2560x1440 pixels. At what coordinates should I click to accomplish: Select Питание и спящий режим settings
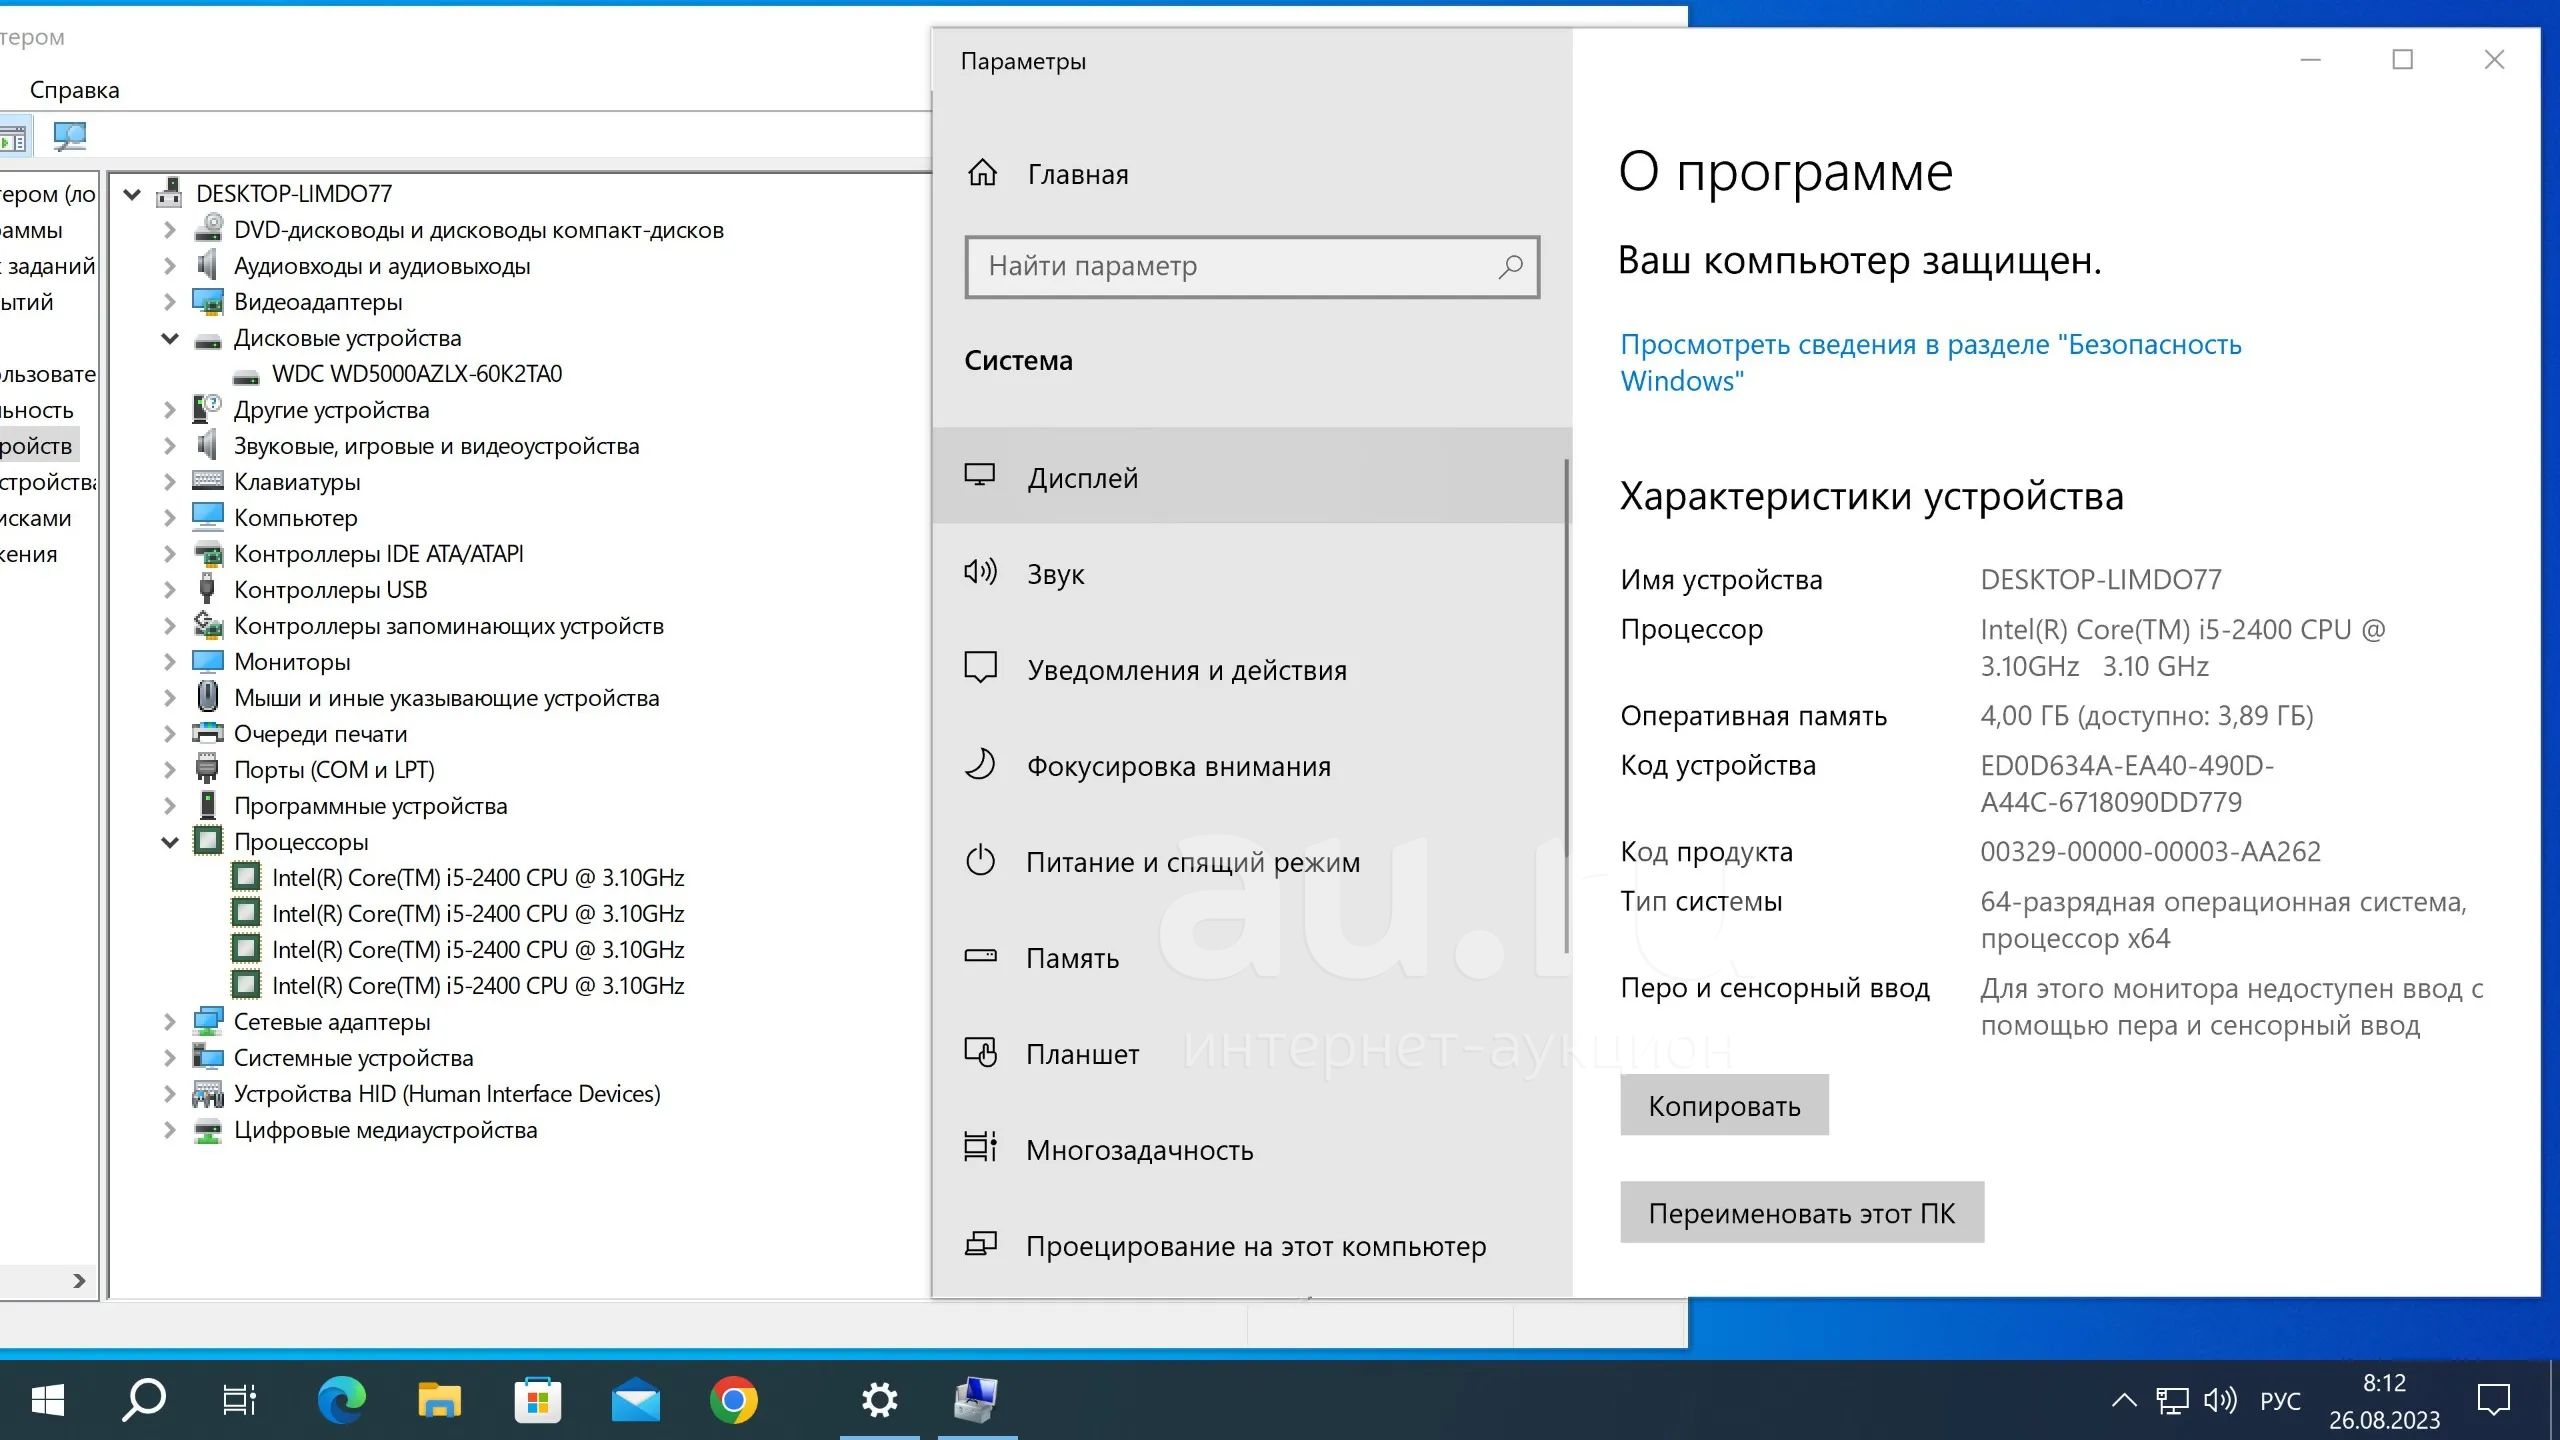tap(1192, 862)
